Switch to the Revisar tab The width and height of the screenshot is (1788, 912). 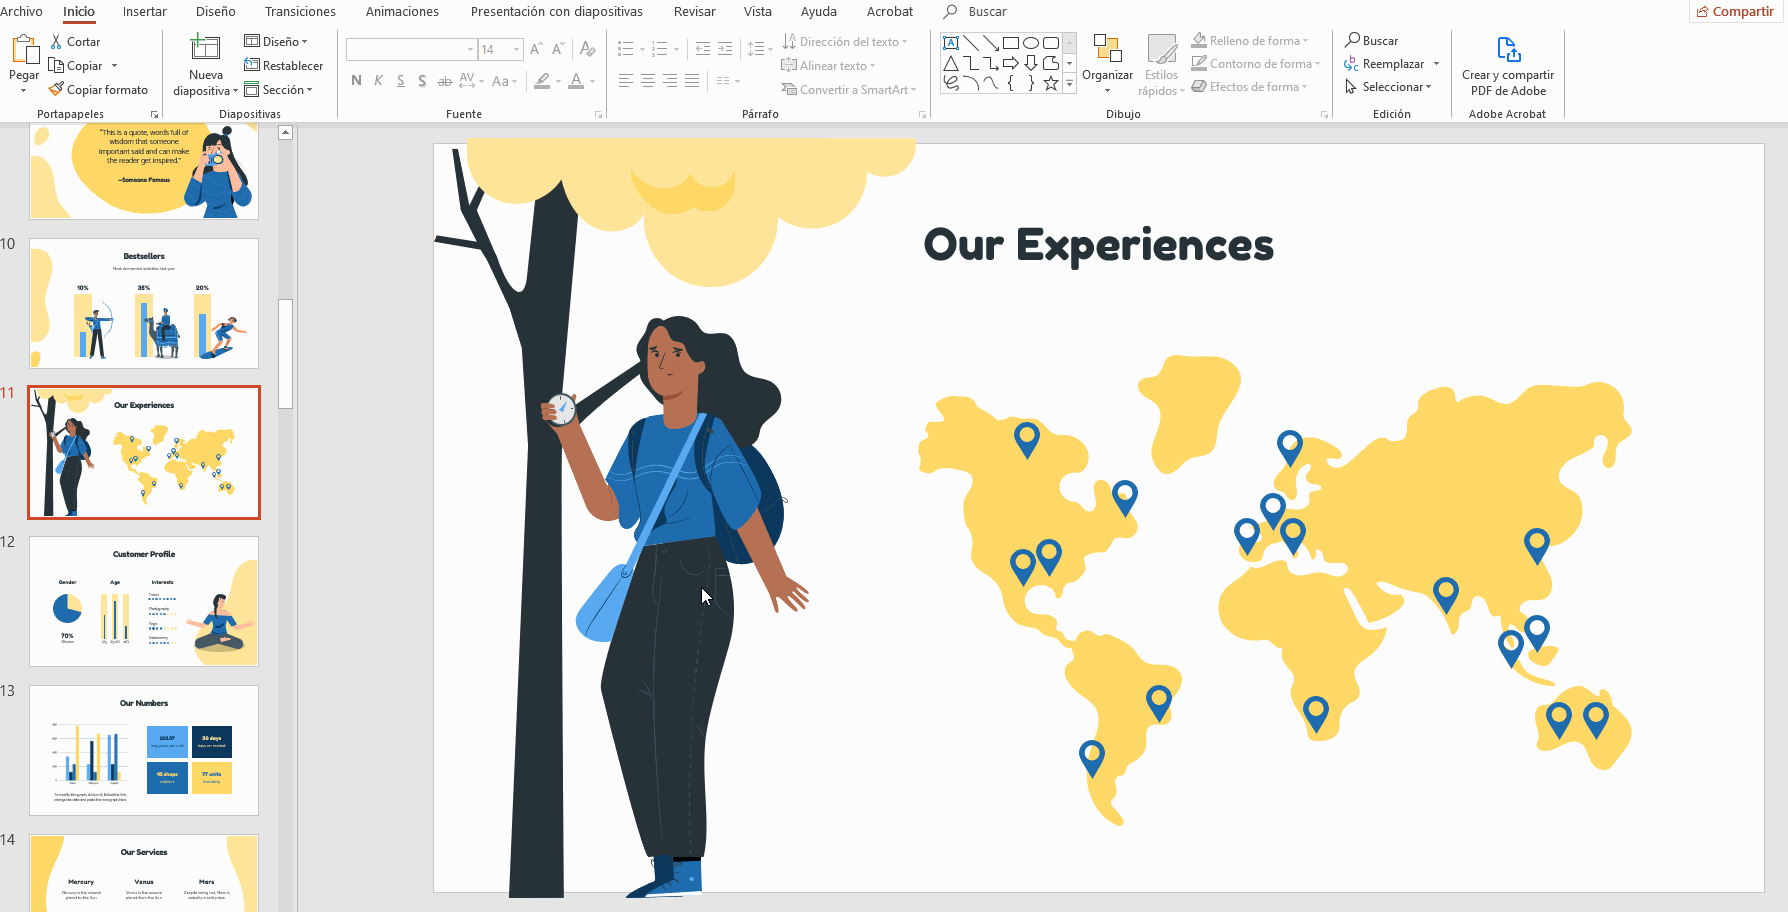tap(694, 11)
